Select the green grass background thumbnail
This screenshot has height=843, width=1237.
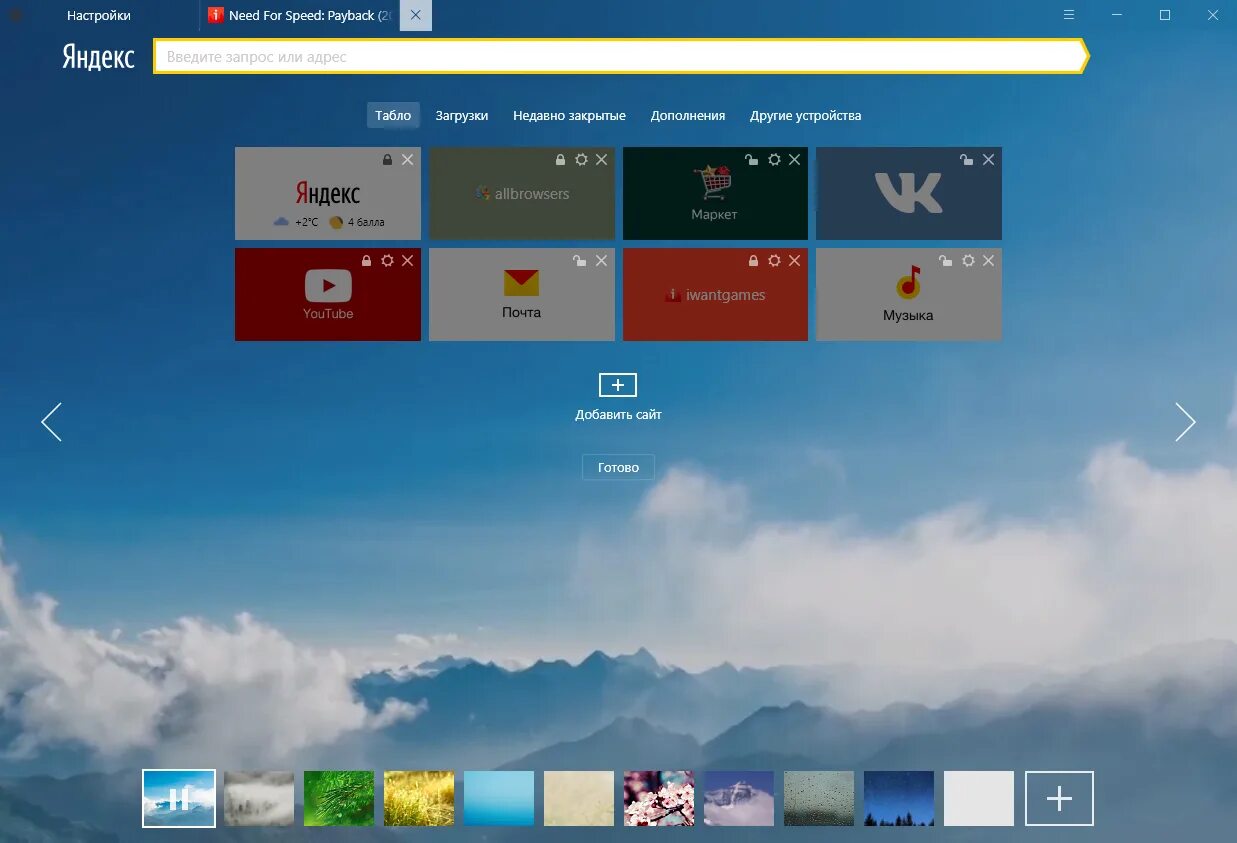point(339,798)
